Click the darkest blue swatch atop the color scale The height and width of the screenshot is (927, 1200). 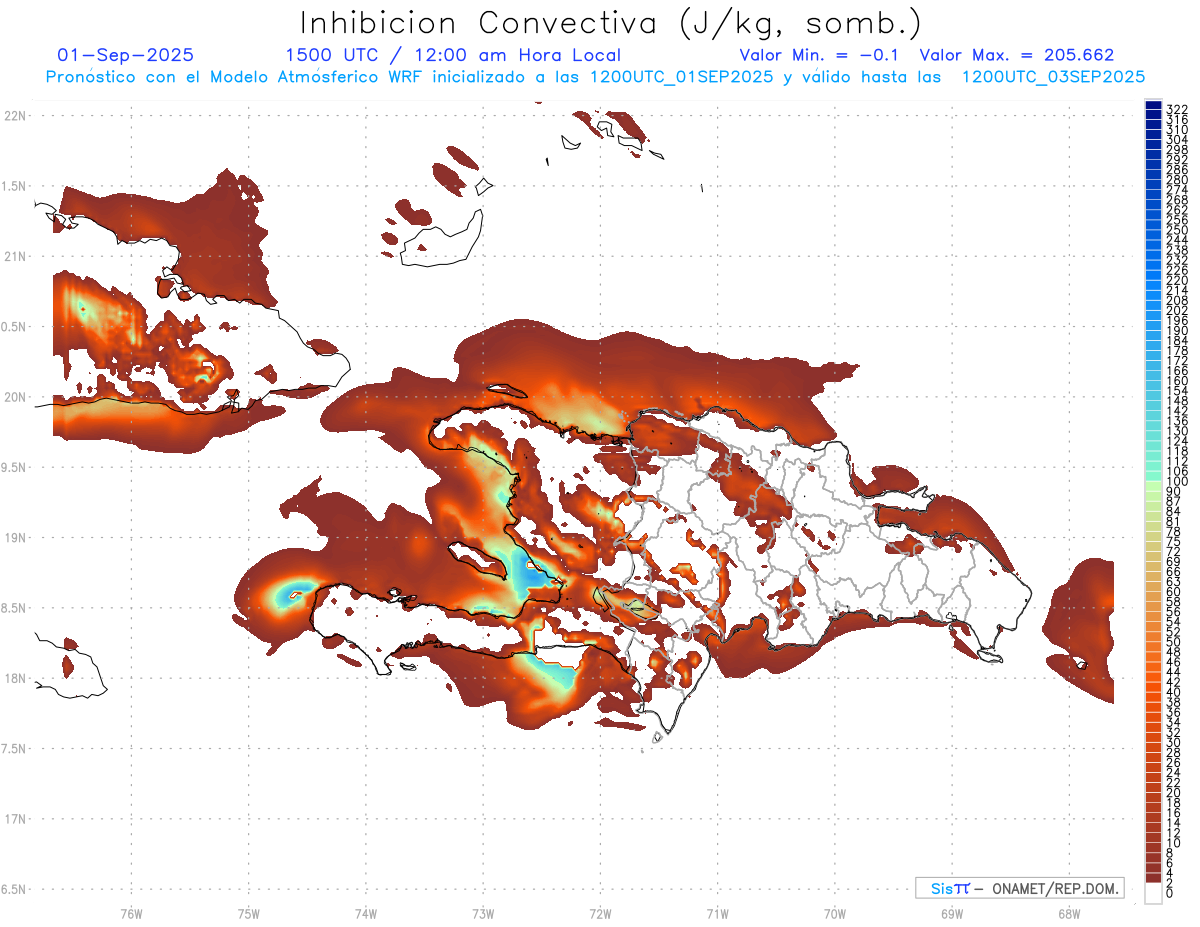(x=1153, y=106)
